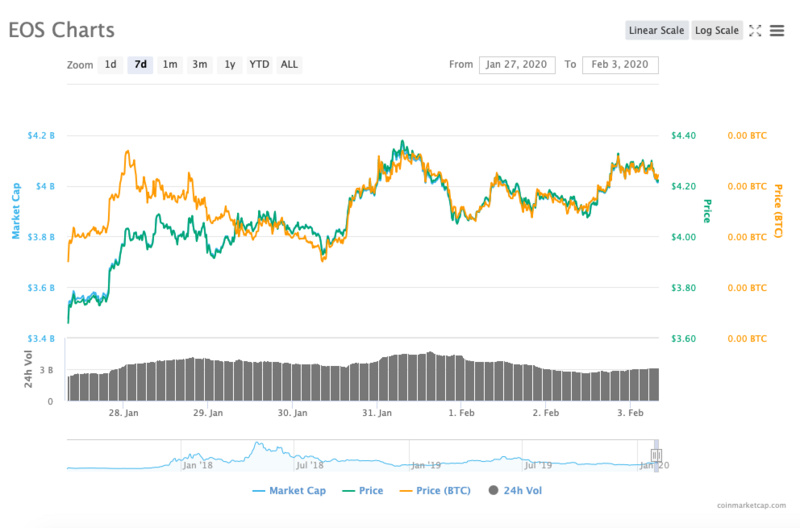Set zoom range to 1m
The image size is (800, 528).
click(x=170, y=65)
